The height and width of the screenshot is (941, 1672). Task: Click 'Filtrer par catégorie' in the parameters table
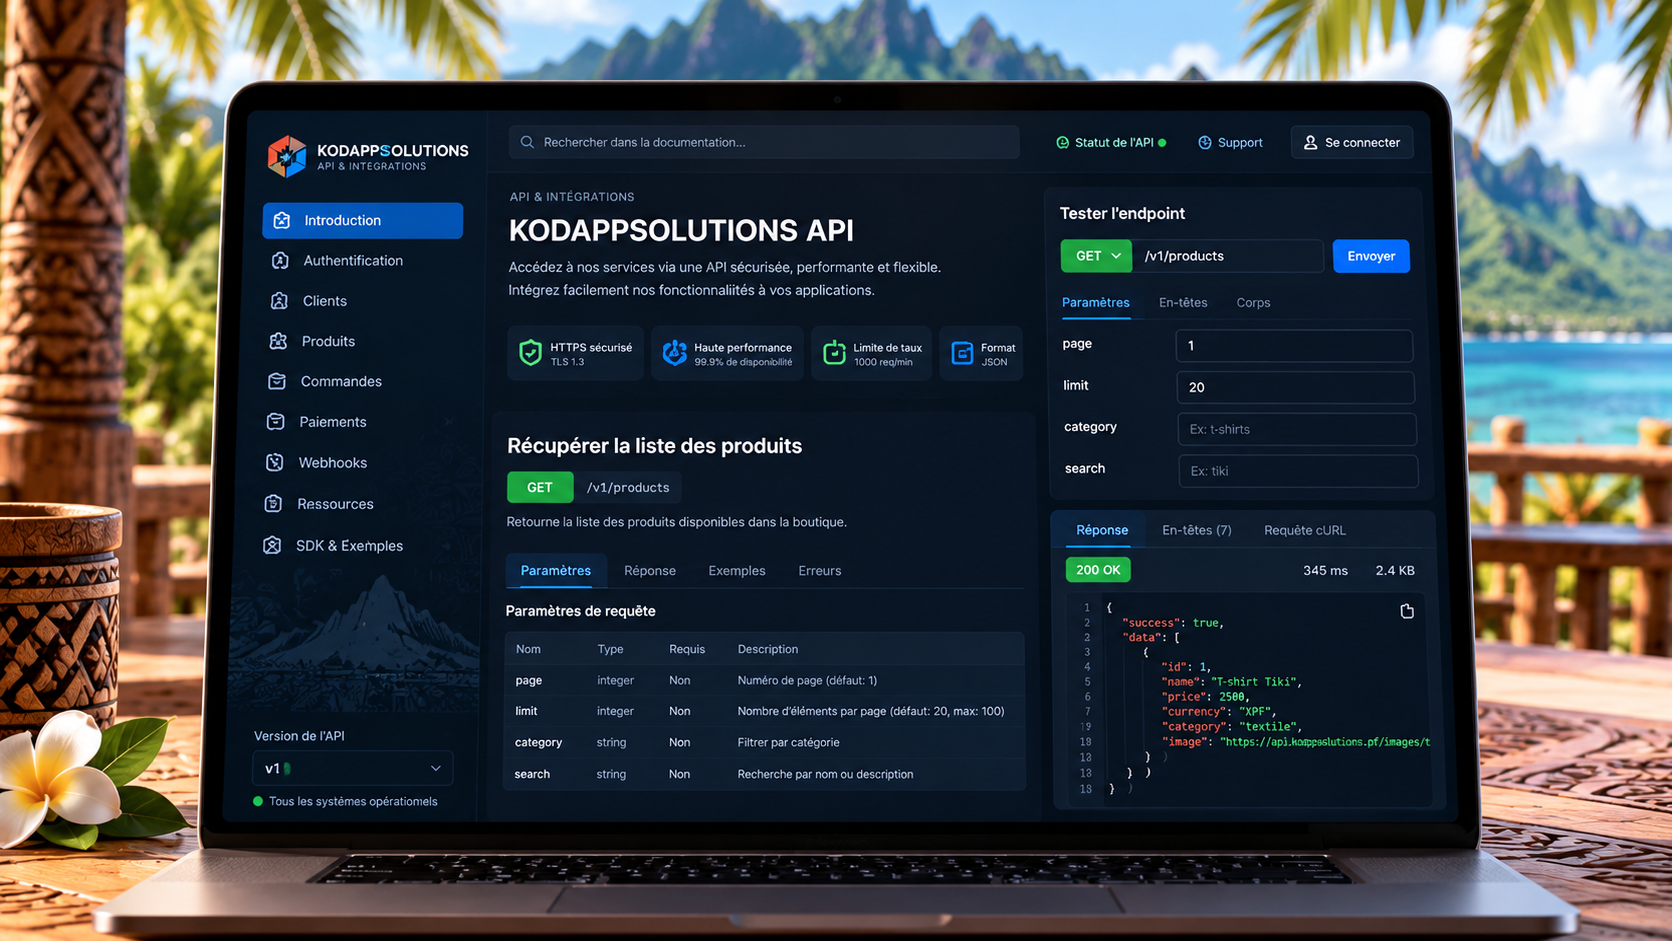click(788, 743)
